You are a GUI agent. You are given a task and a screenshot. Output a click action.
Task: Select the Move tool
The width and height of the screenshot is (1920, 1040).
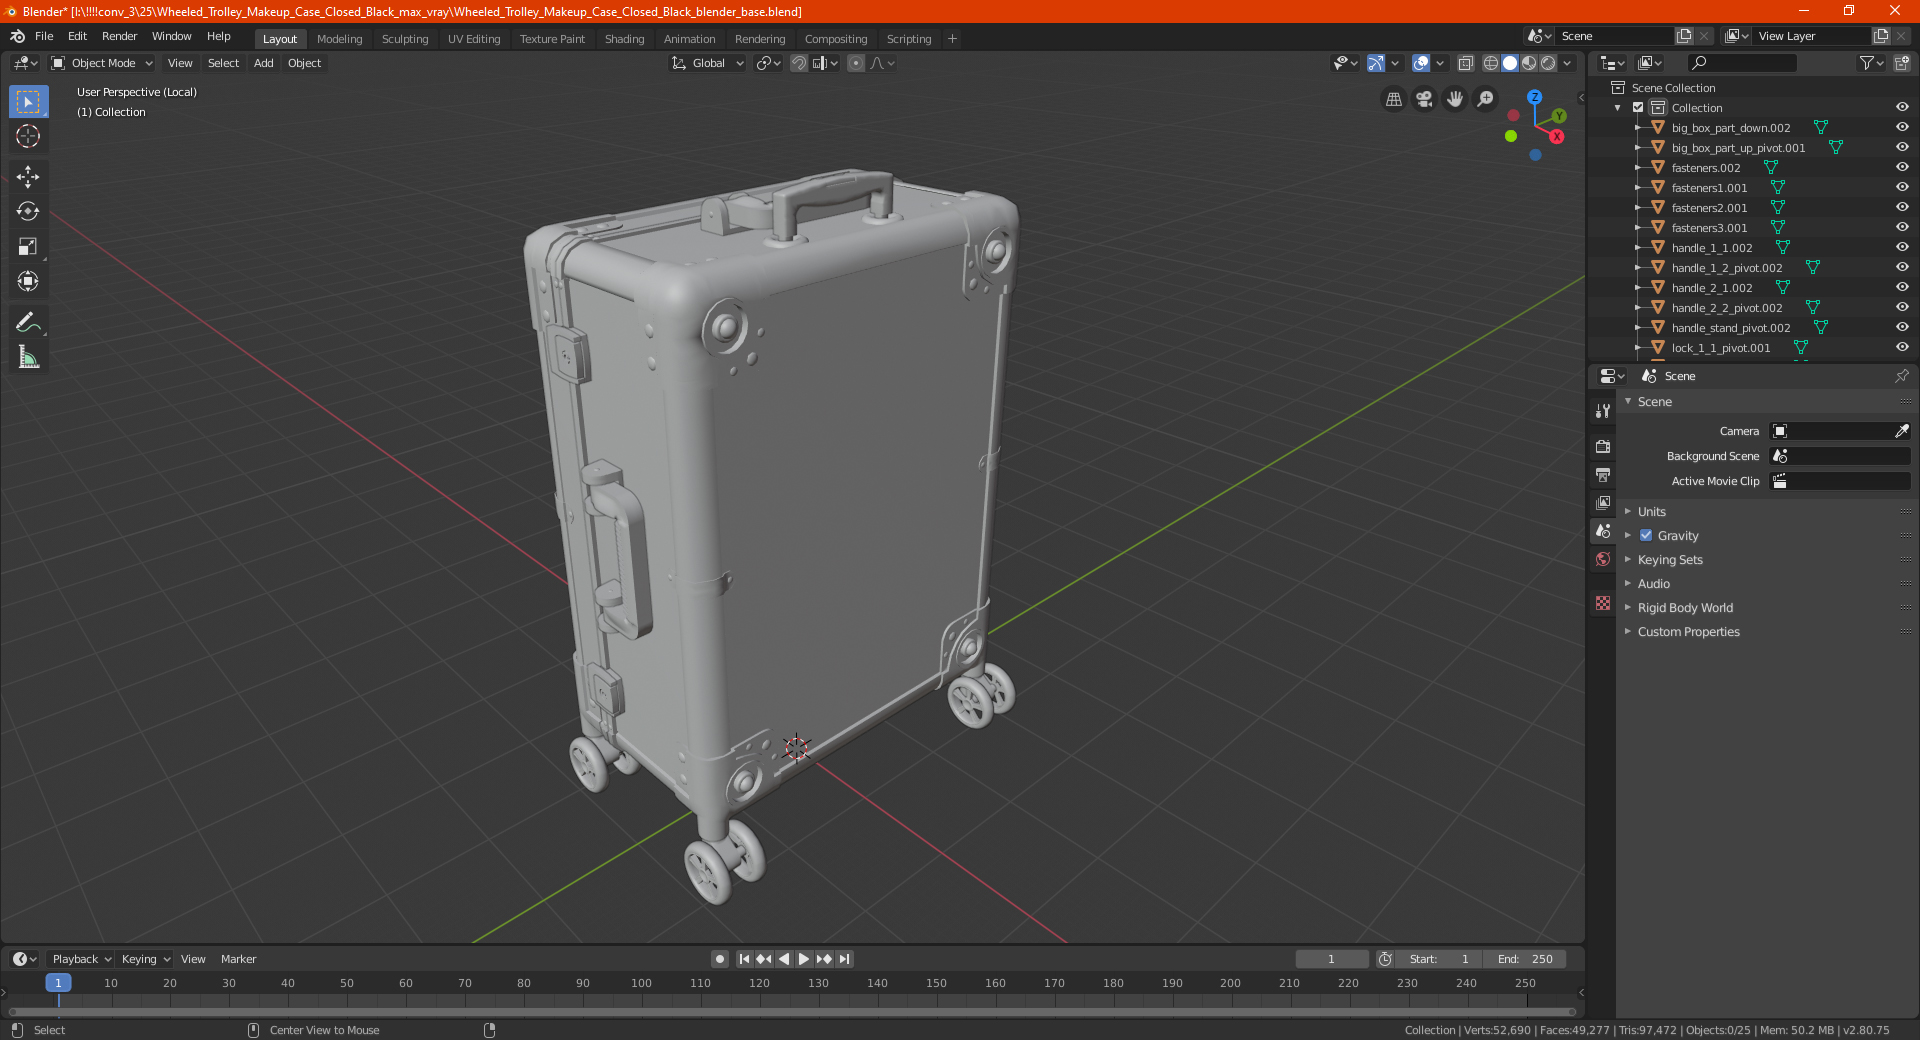(x=28, y=177)
